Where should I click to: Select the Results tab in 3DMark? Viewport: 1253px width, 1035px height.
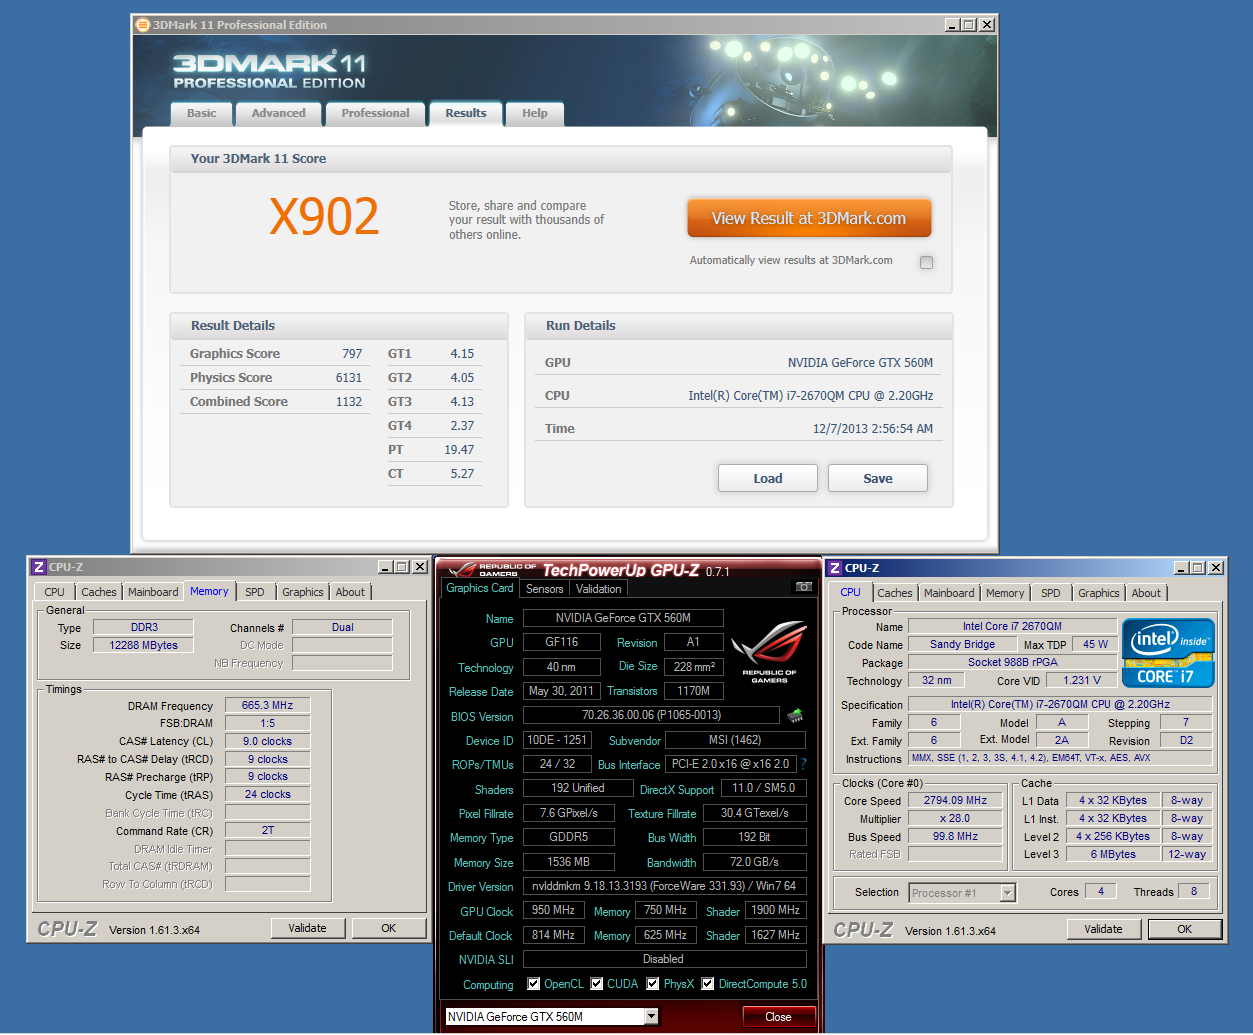tap(466, 113)
